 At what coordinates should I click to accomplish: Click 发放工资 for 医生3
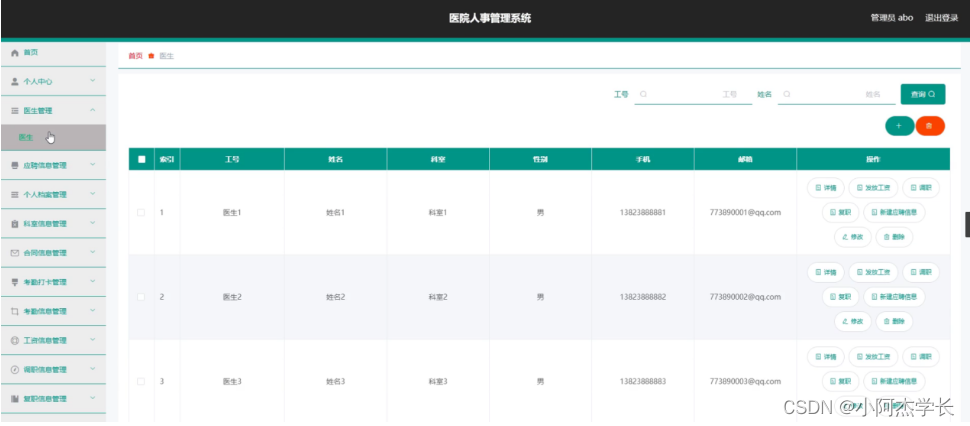873,357
